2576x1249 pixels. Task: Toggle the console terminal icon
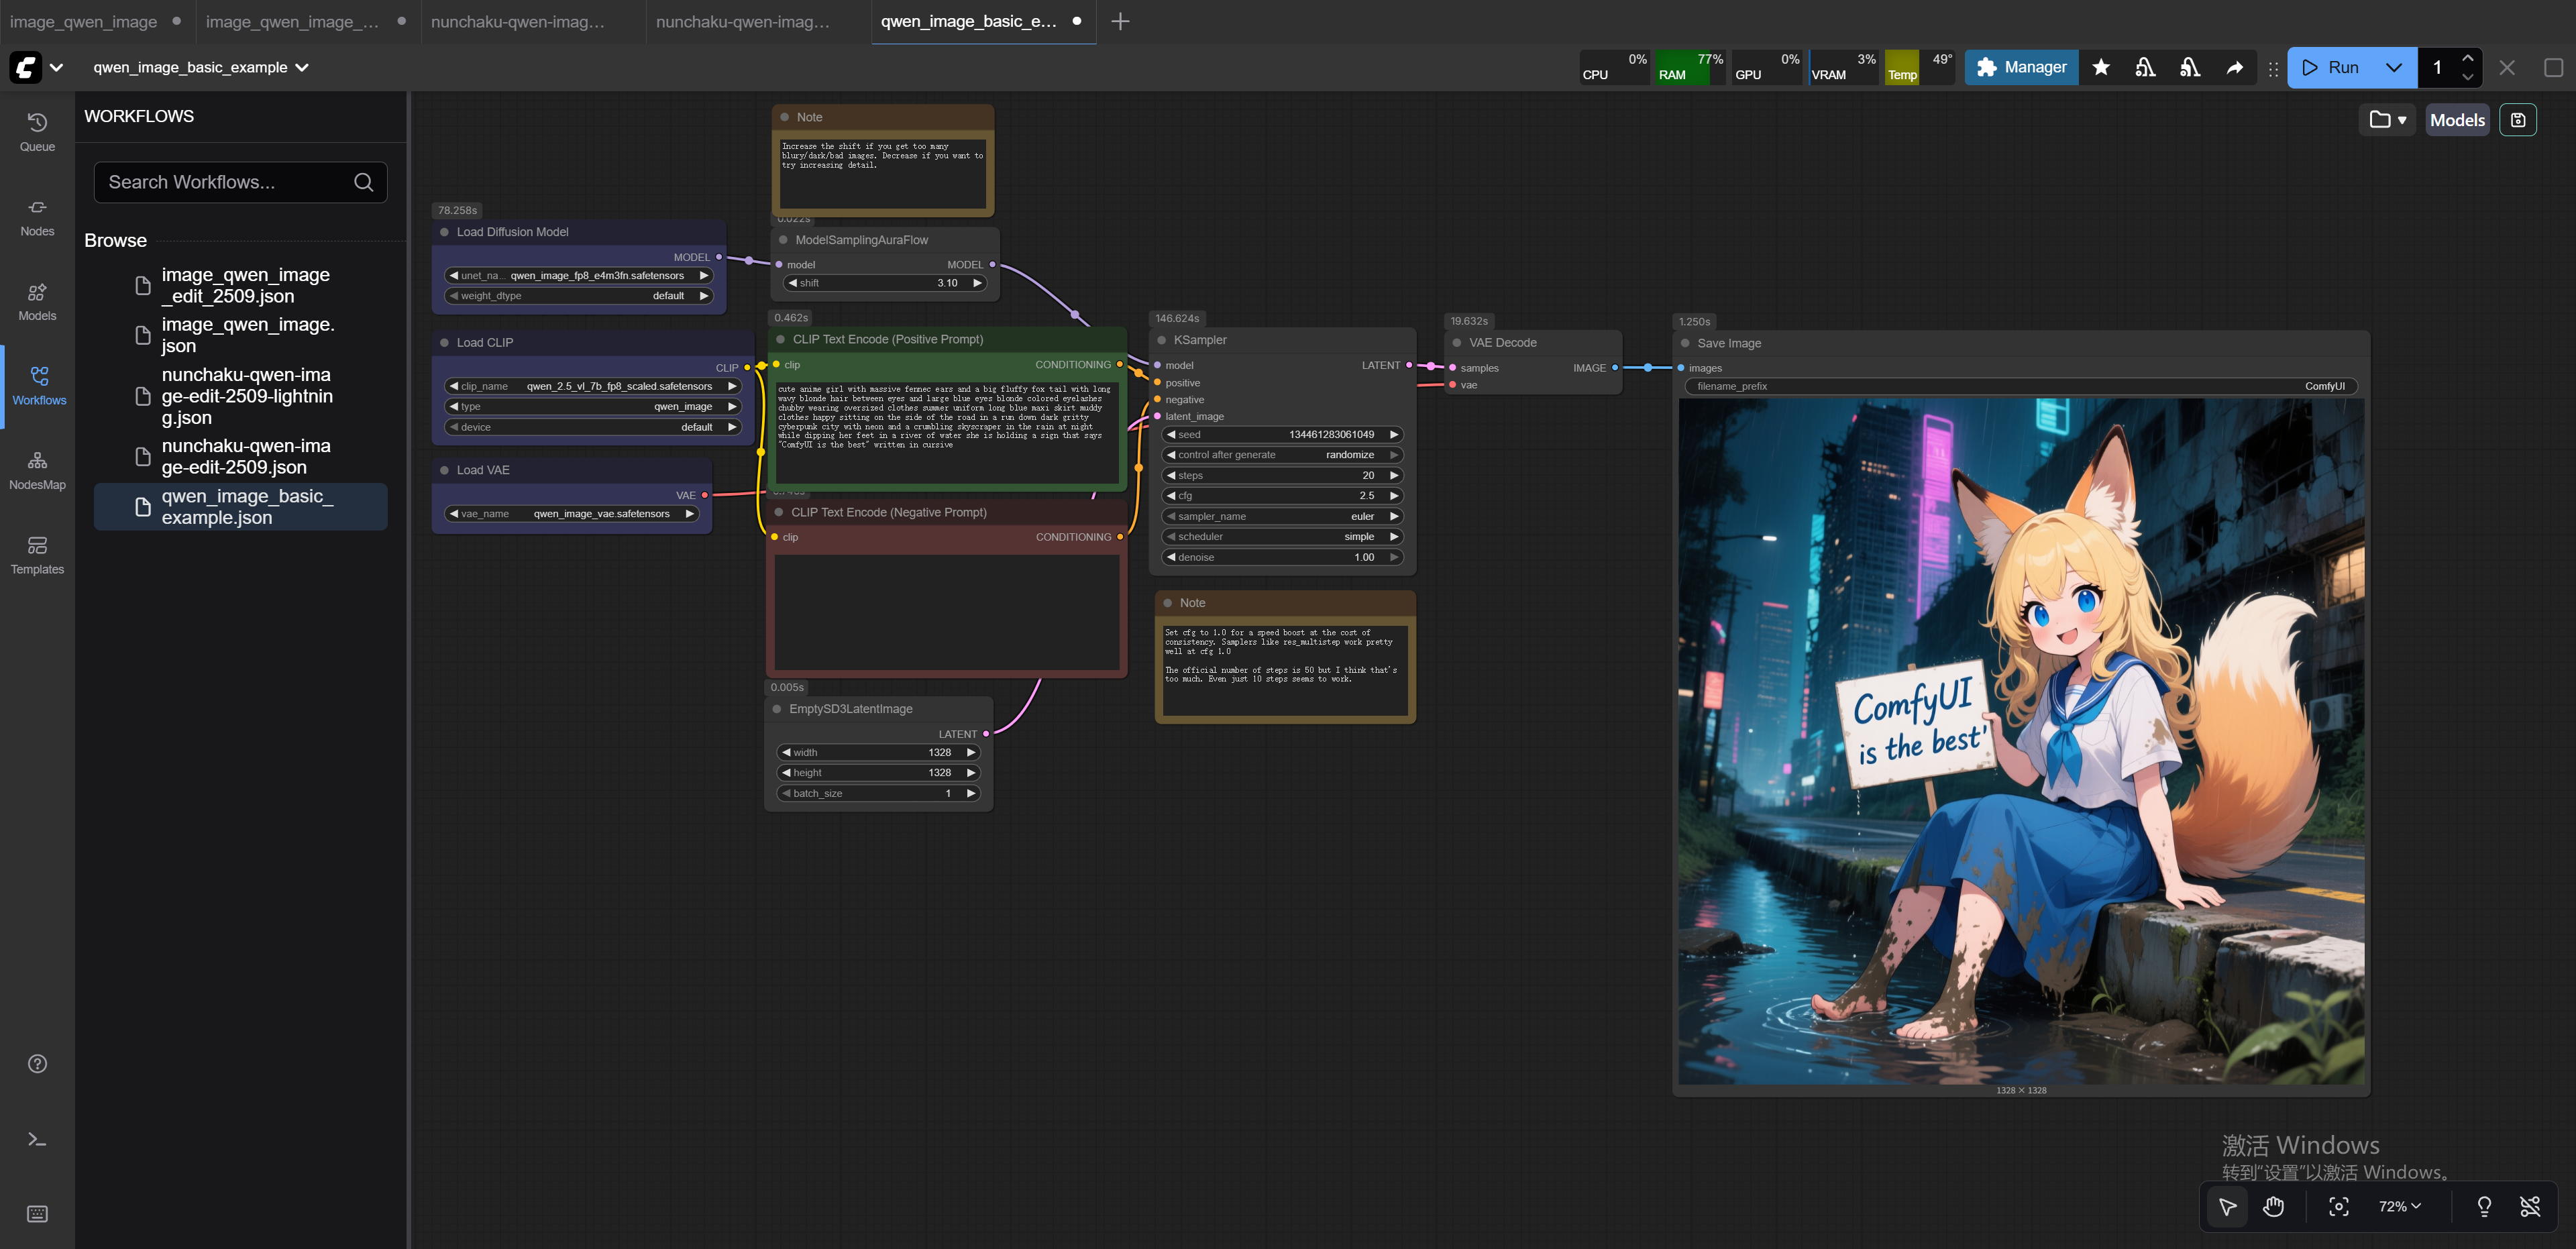37,1139
